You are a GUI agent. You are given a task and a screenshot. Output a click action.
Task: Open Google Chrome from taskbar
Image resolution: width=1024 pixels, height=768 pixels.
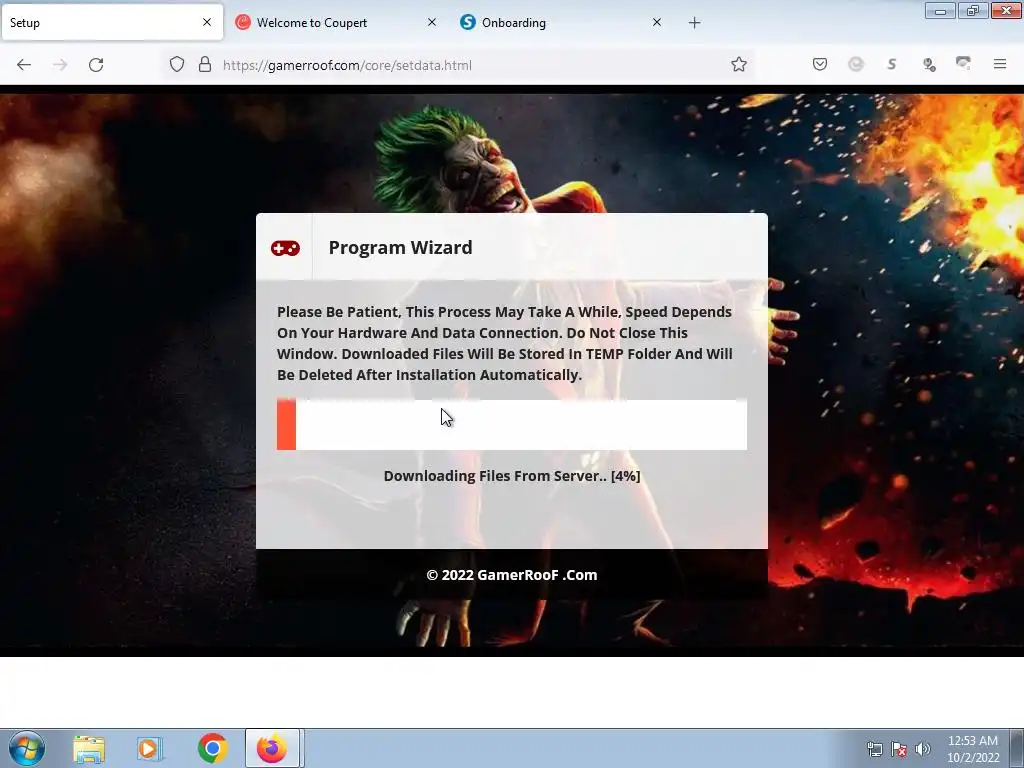click(x=212, y=749)
